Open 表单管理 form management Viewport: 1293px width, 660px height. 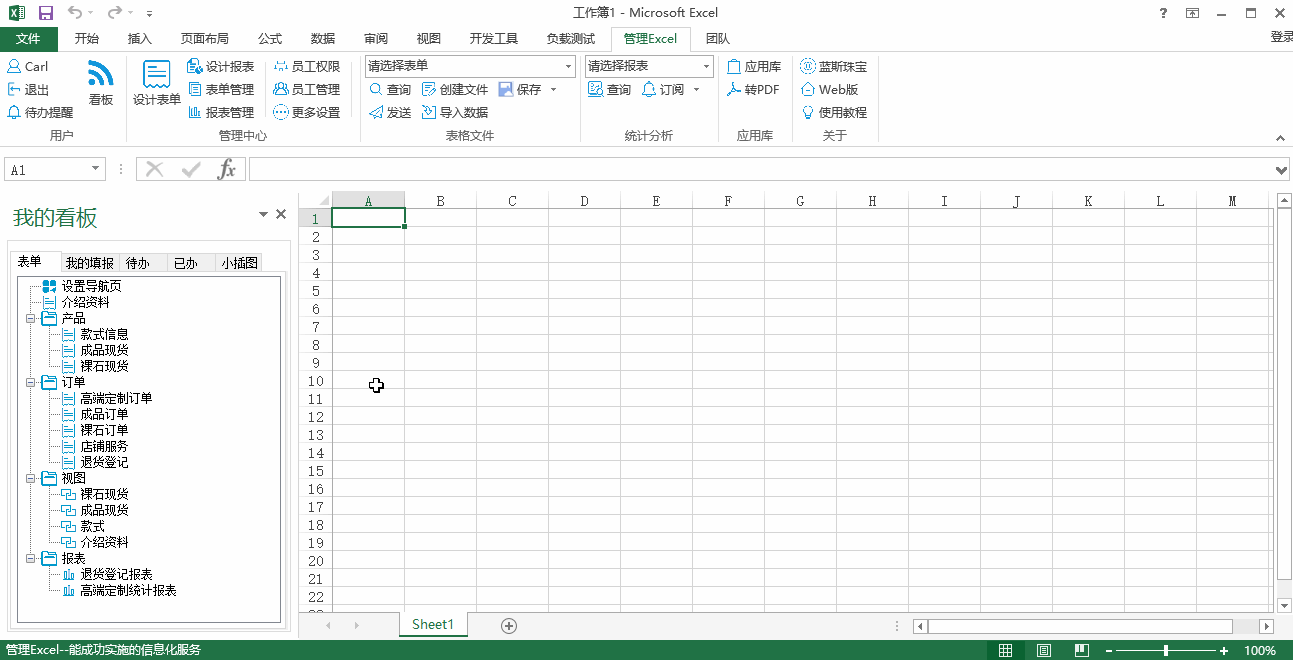221,89
